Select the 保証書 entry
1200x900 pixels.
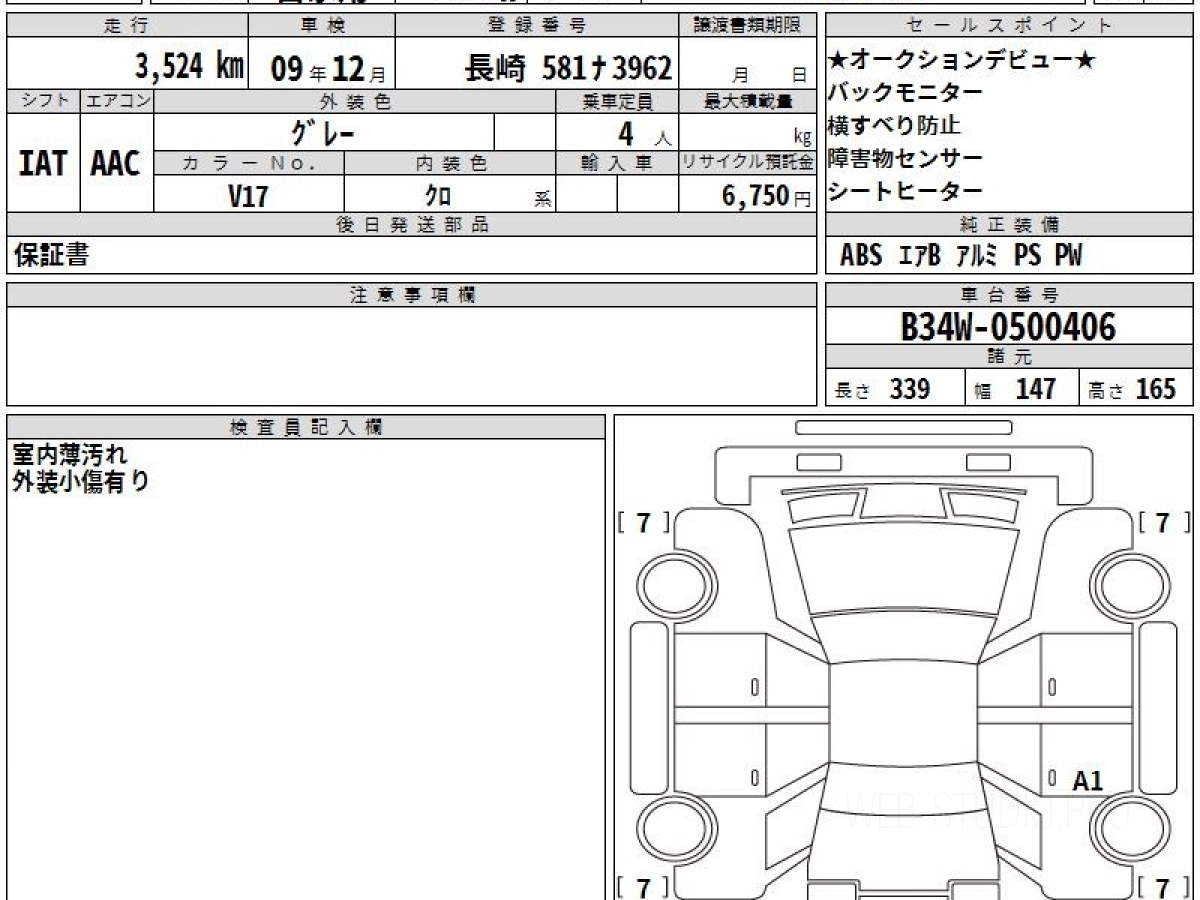tap(52, 255)
